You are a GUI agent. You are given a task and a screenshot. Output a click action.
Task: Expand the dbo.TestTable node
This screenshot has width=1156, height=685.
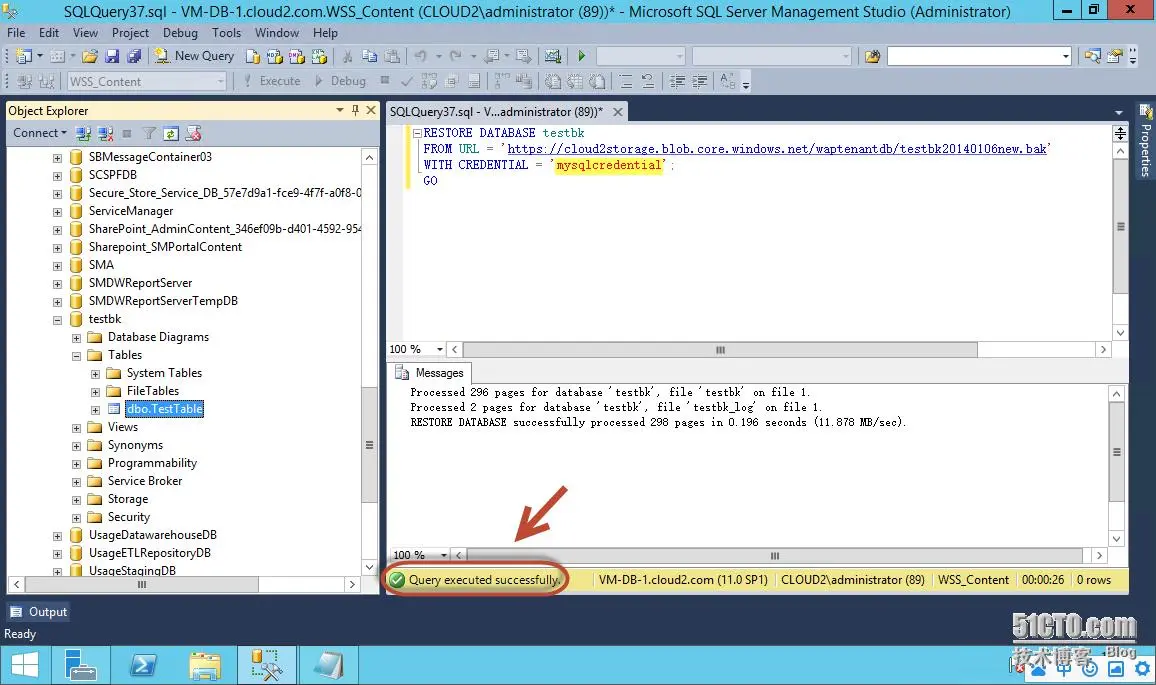coord(95,410)
